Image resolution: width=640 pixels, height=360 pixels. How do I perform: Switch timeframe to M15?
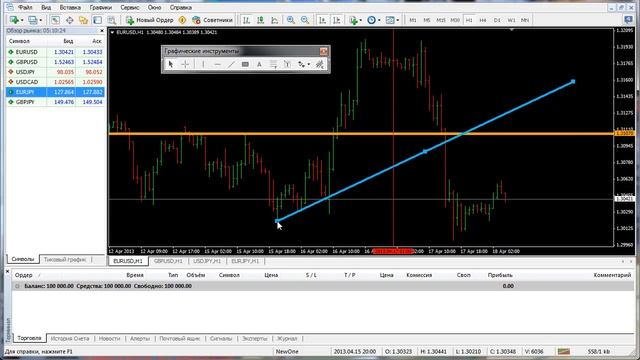(x=441, y=20)
